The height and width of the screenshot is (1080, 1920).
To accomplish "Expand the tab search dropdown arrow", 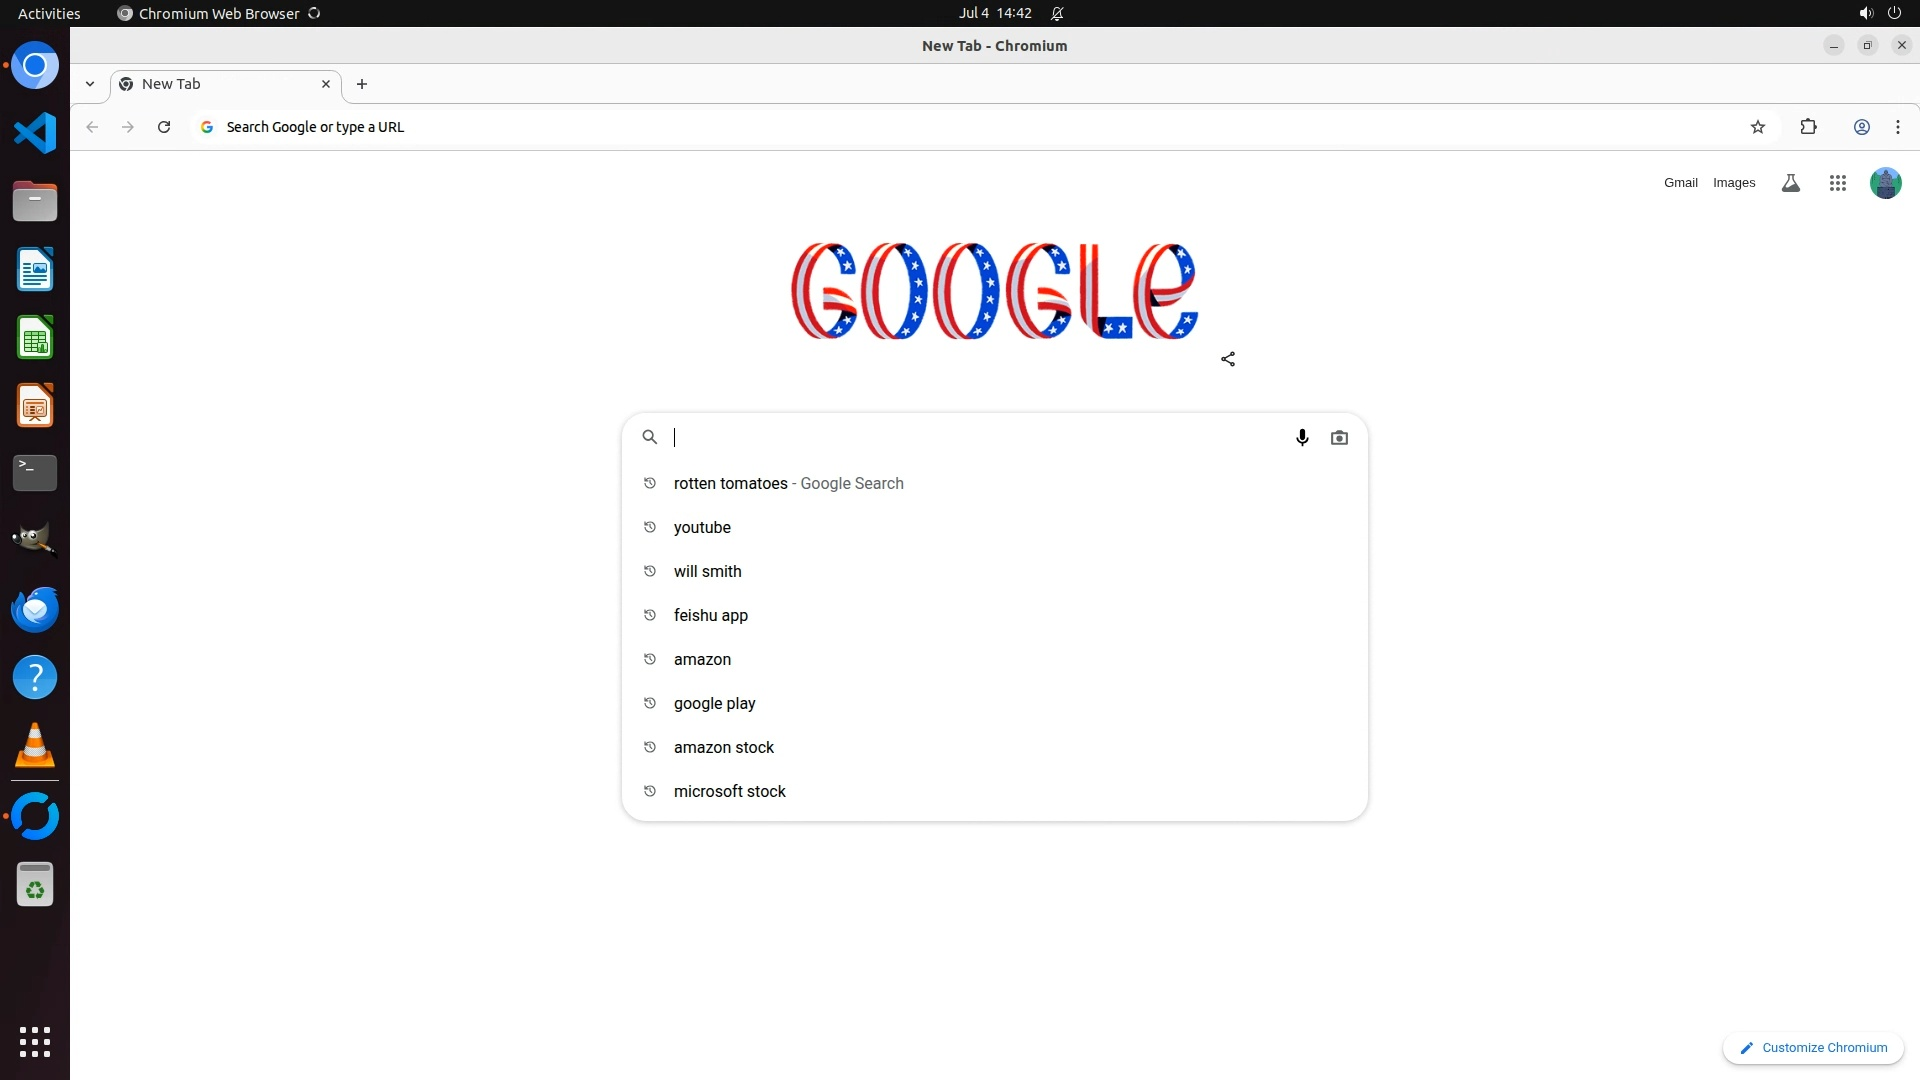I will (x=90, y=84).
